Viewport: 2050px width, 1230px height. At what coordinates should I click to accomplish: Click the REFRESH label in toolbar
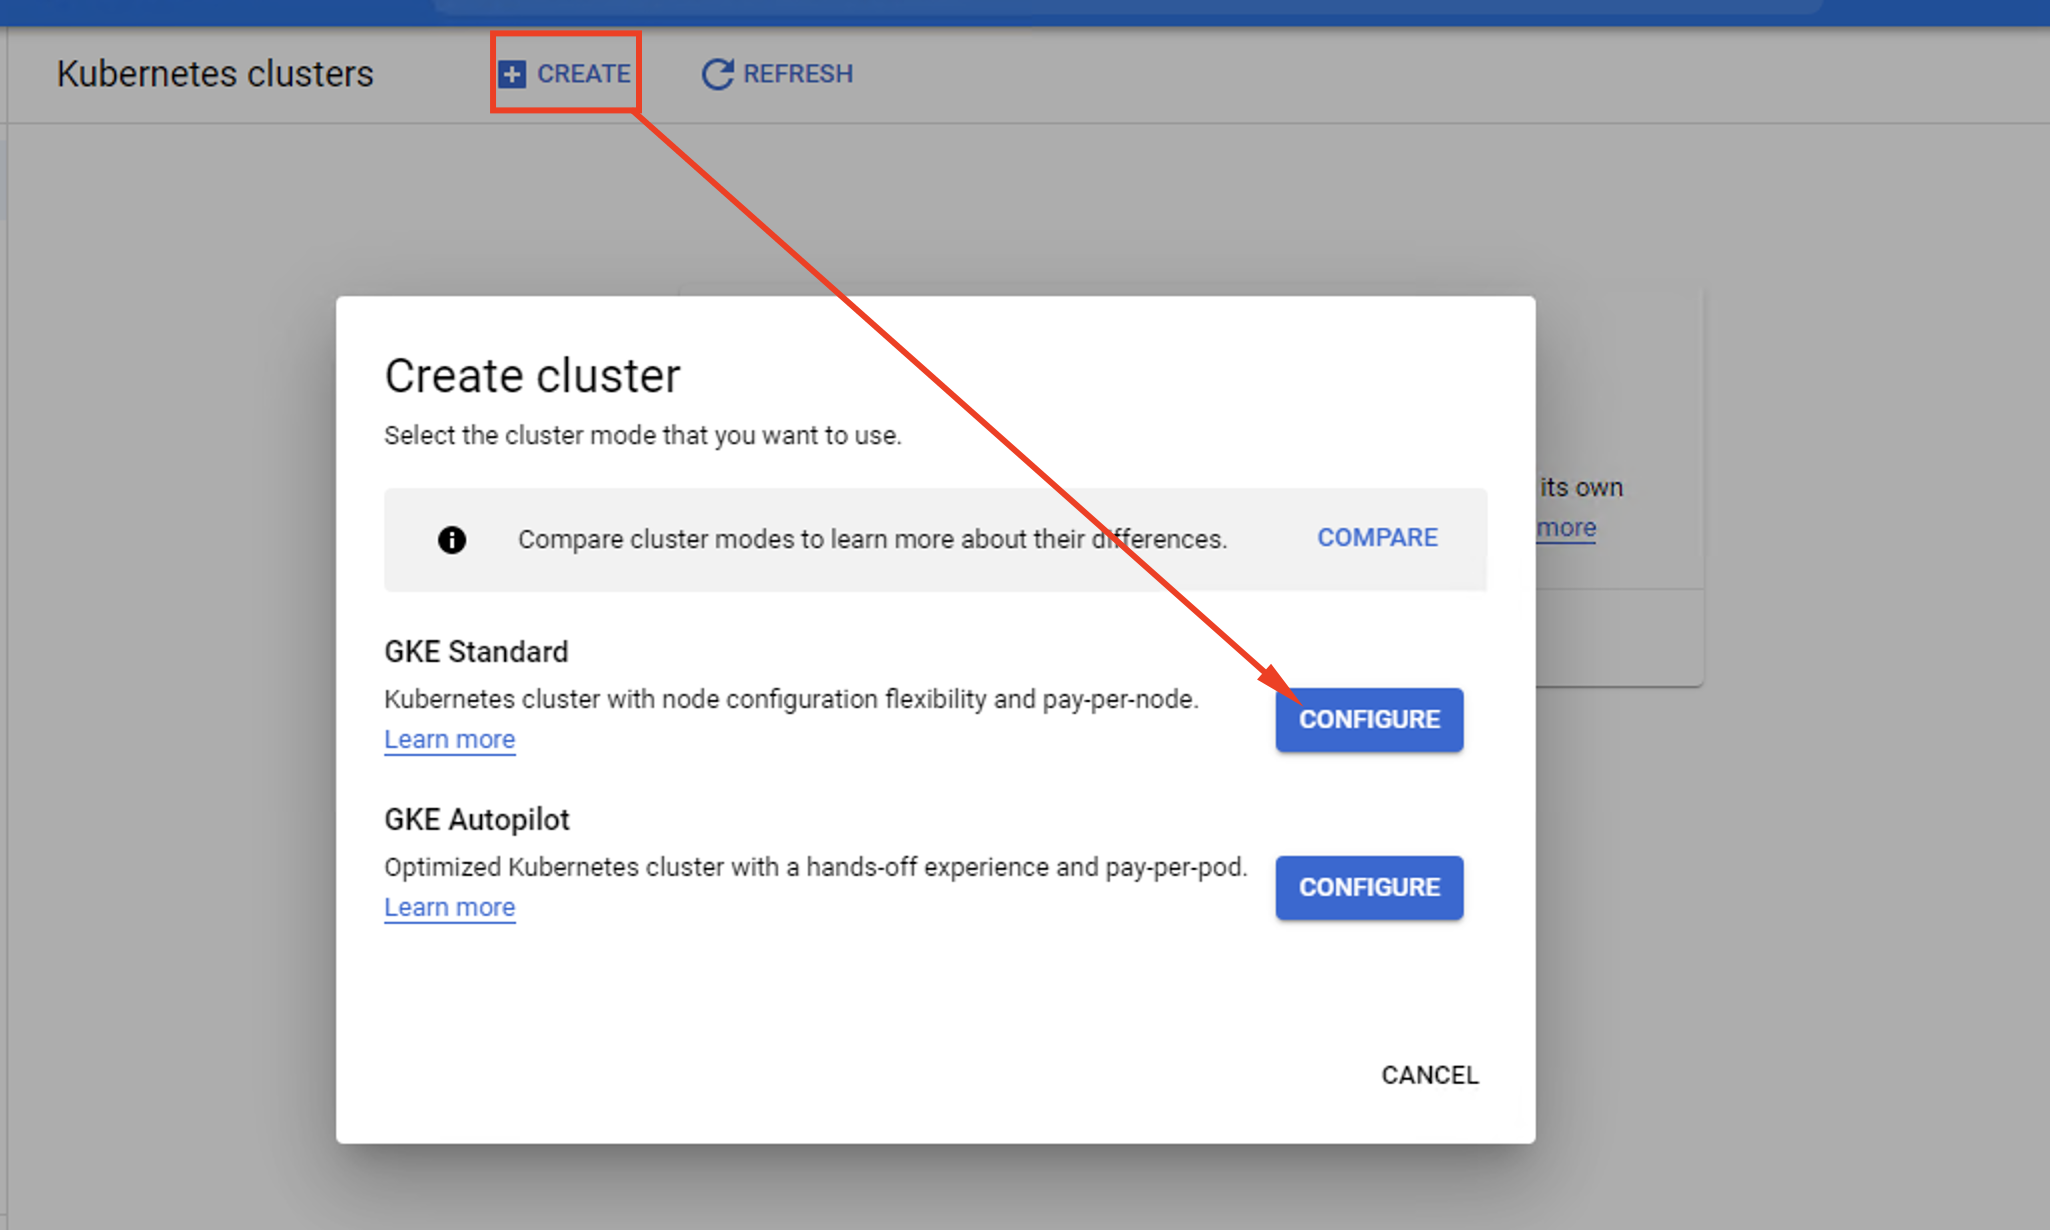pyautogui.click(x=798, y=74)
